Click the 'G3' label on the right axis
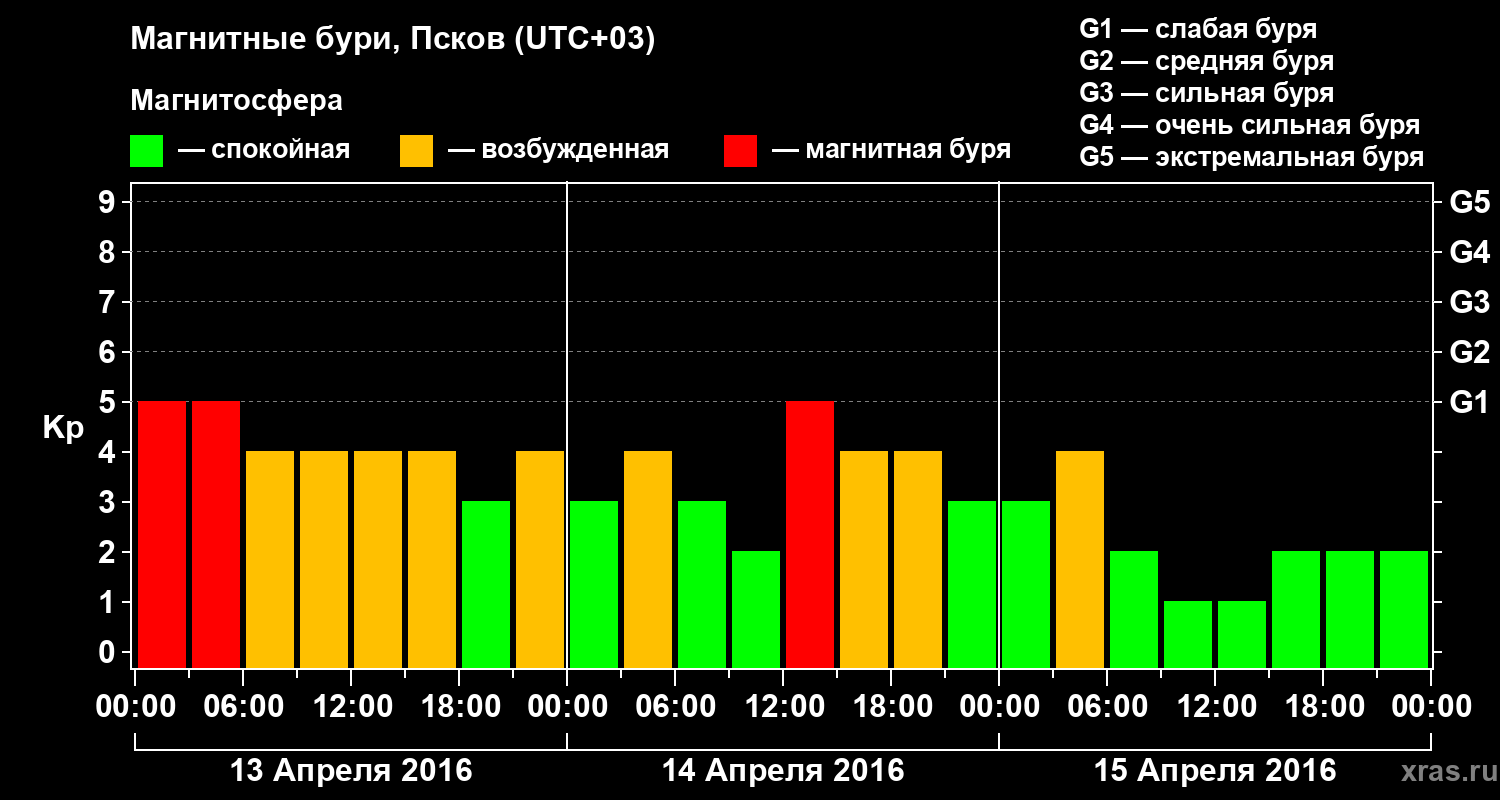 (1469, 302)
